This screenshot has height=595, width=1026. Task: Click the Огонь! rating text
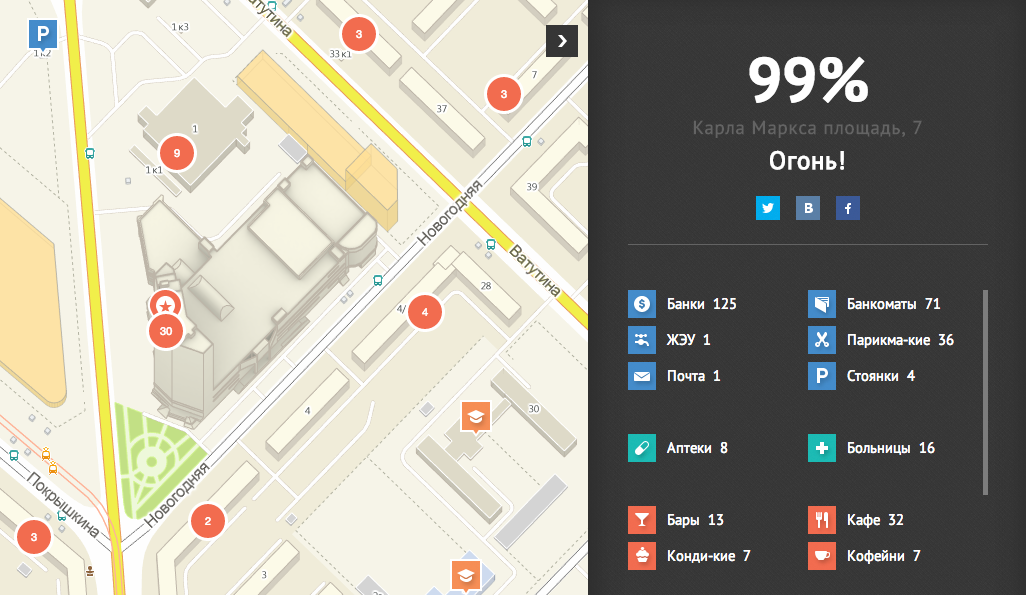[807, 161]
